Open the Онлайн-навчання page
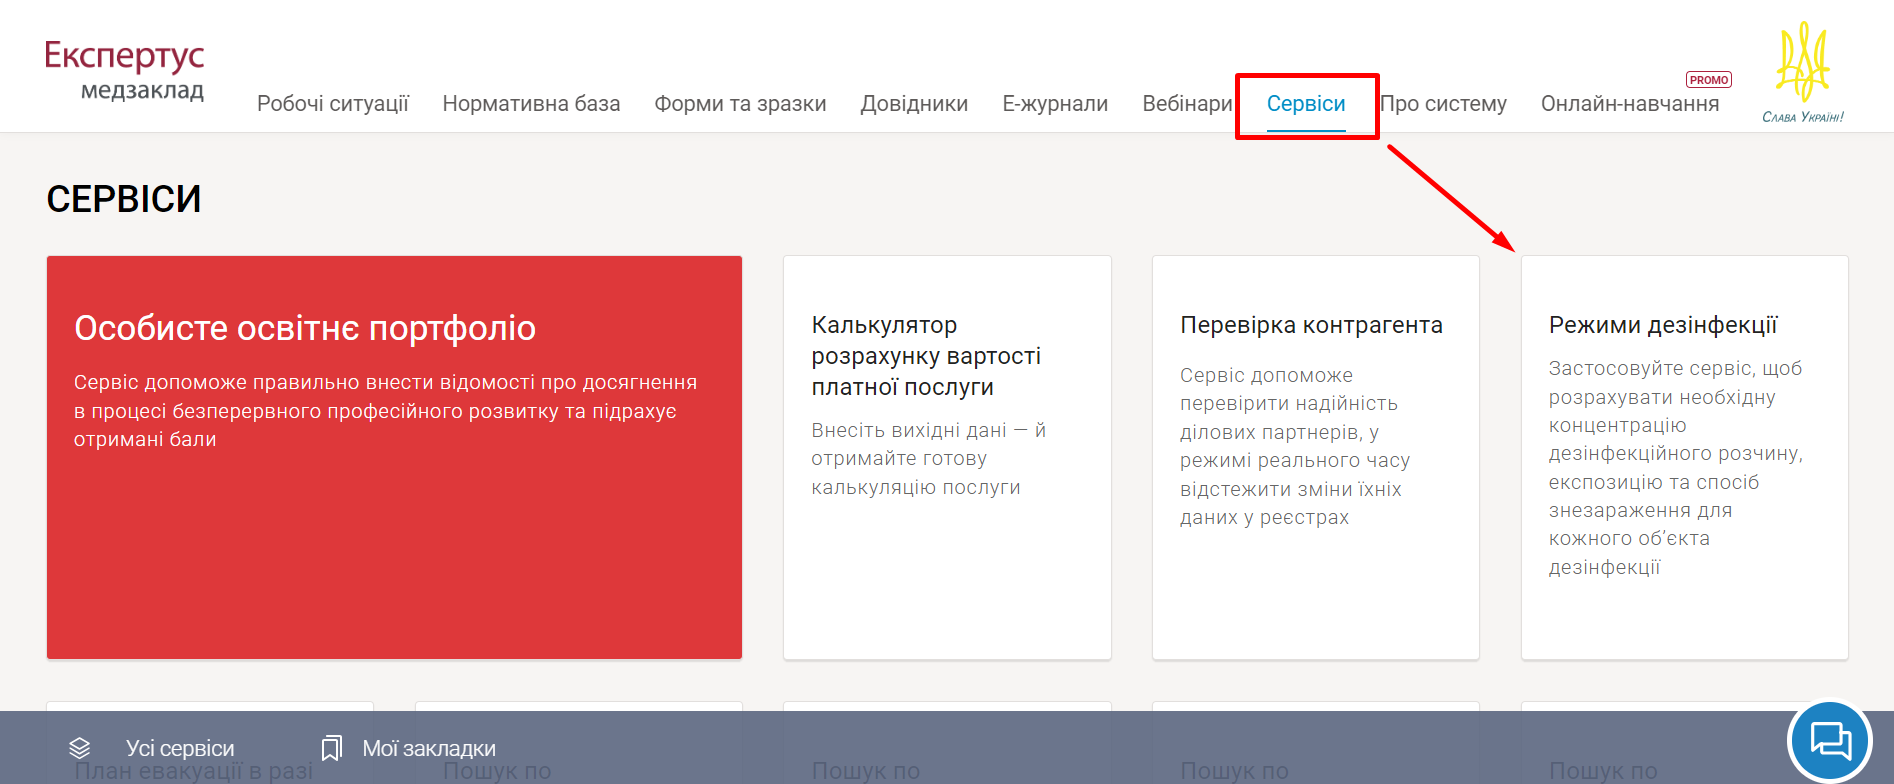Screen dimensions: 1894x784 click(1629, 104)
